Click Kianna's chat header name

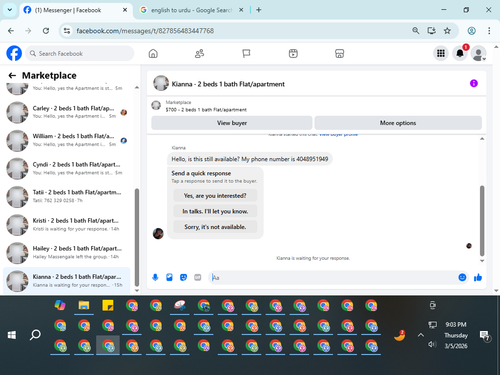point(228,84)
